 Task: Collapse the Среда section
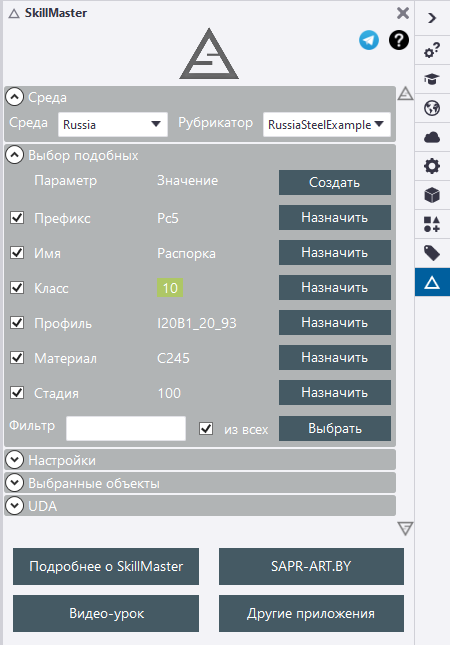click(14, 97)
